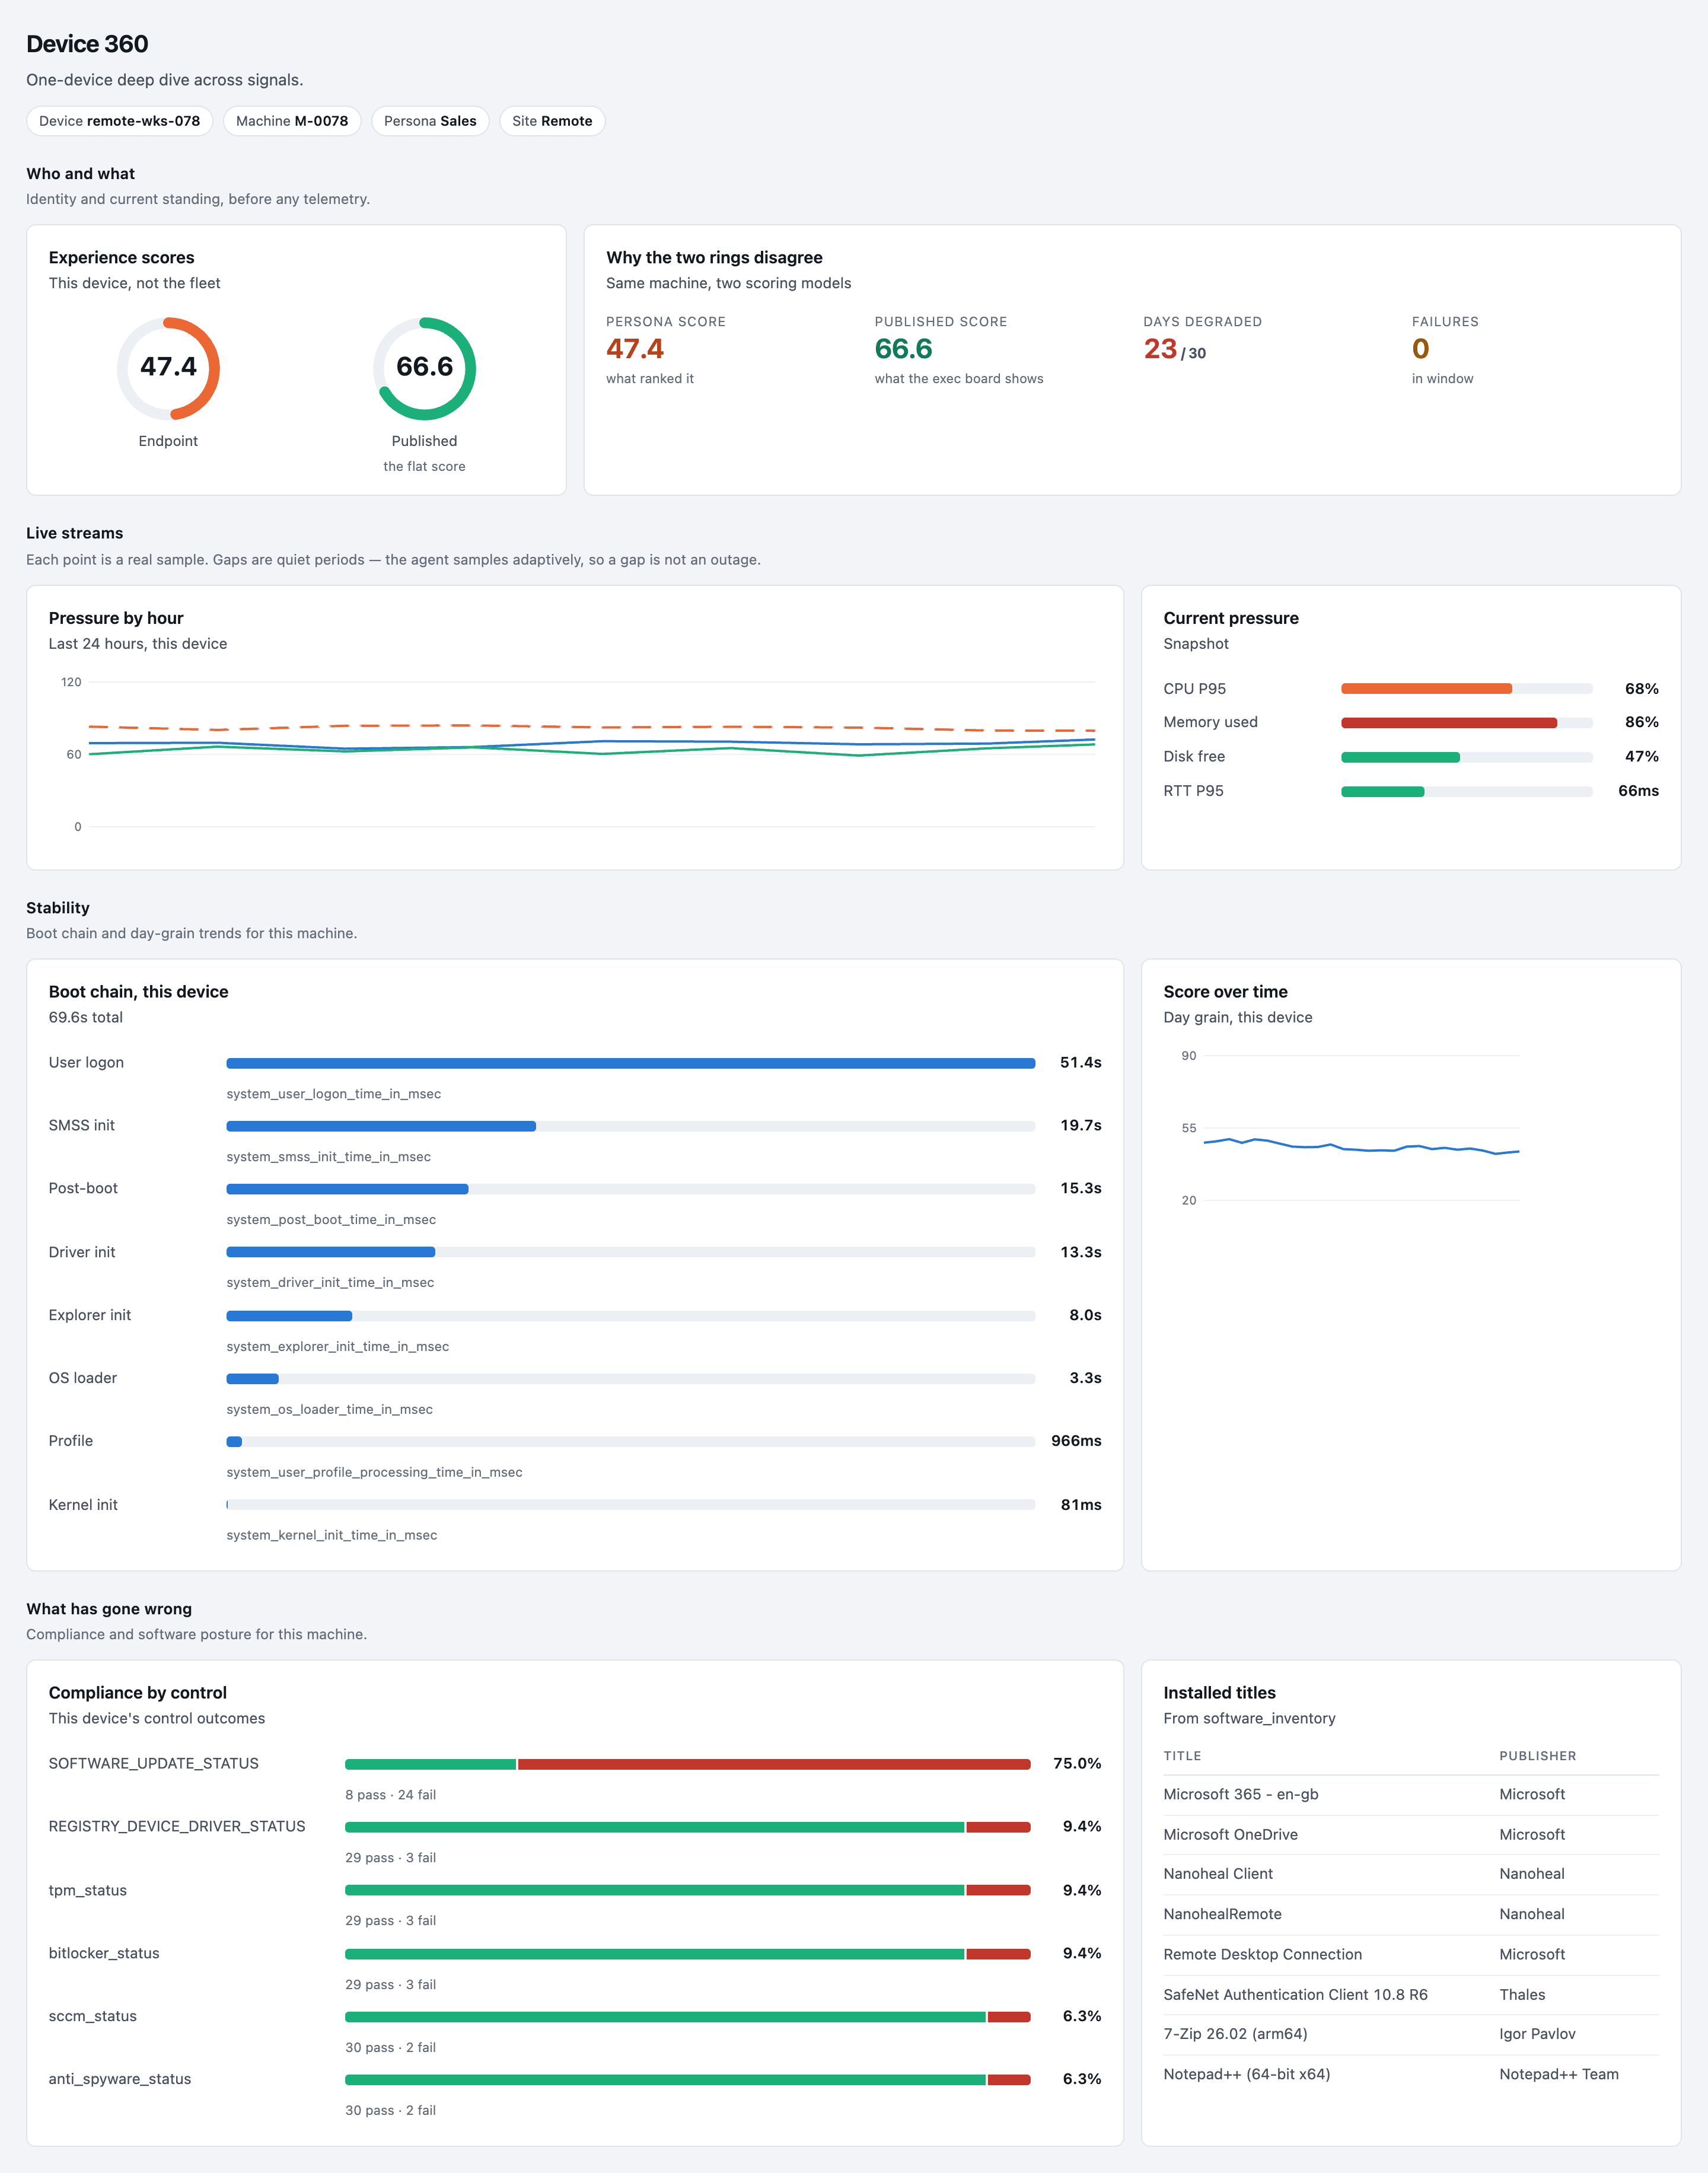1708x2173 pixels.
Task: Click the User logon boot bar
Action: 631,1063
